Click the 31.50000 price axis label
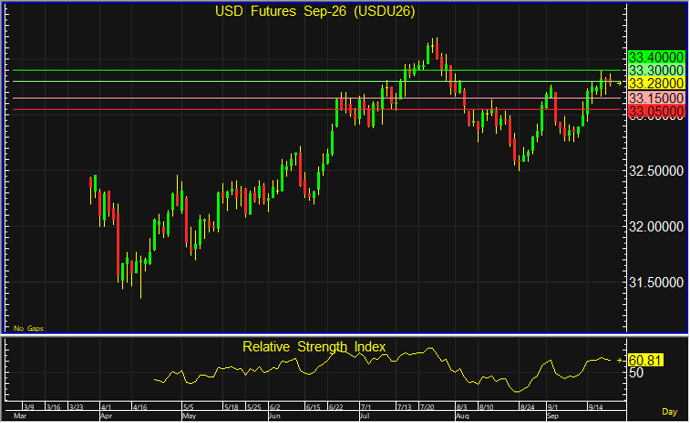Viewport: 690px width, 423px height. 656,283
